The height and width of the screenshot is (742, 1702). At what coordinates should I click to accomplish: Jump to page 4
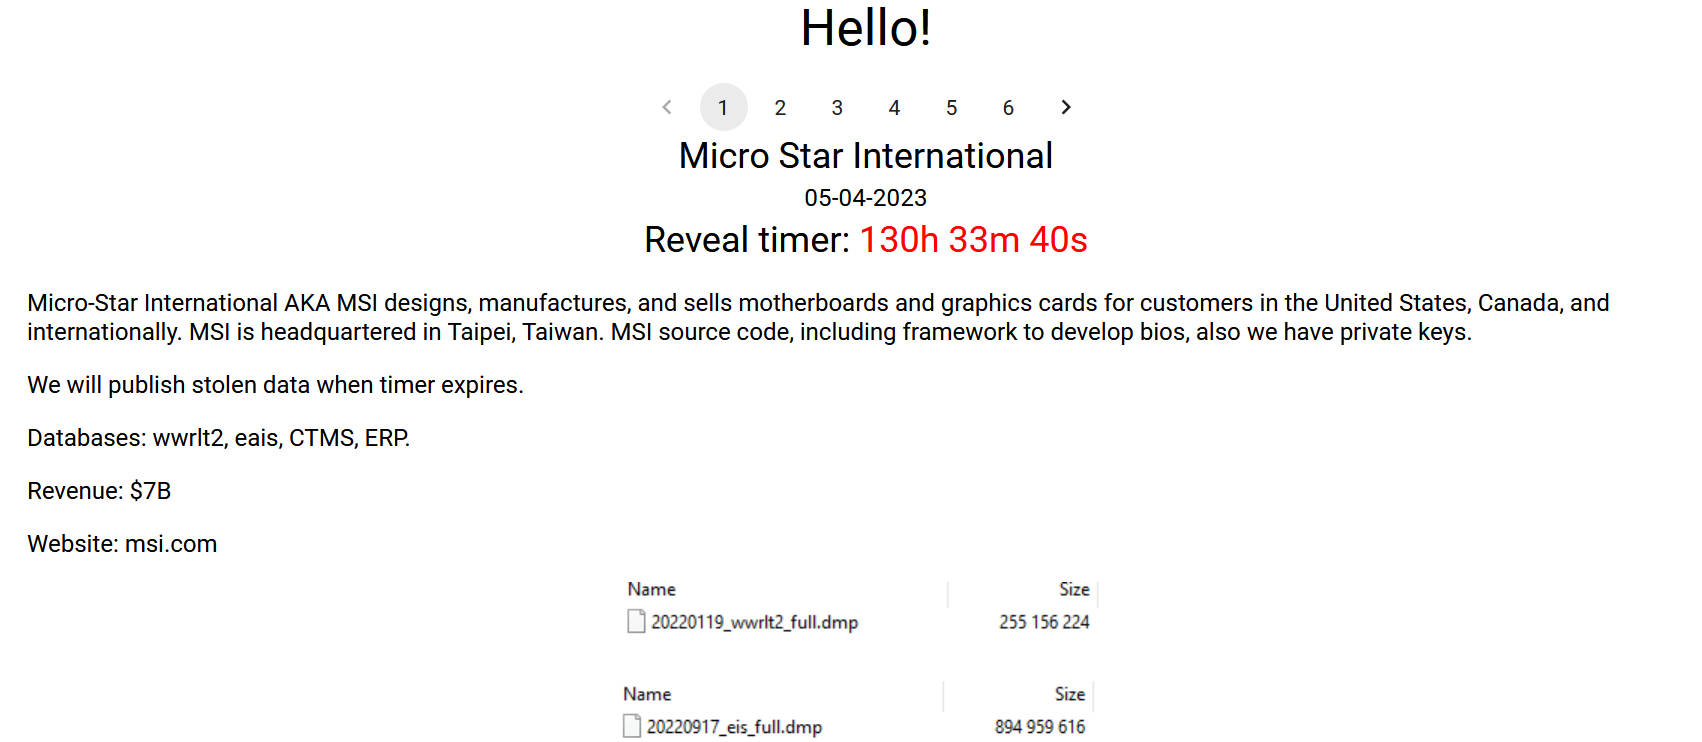[894, 107]
